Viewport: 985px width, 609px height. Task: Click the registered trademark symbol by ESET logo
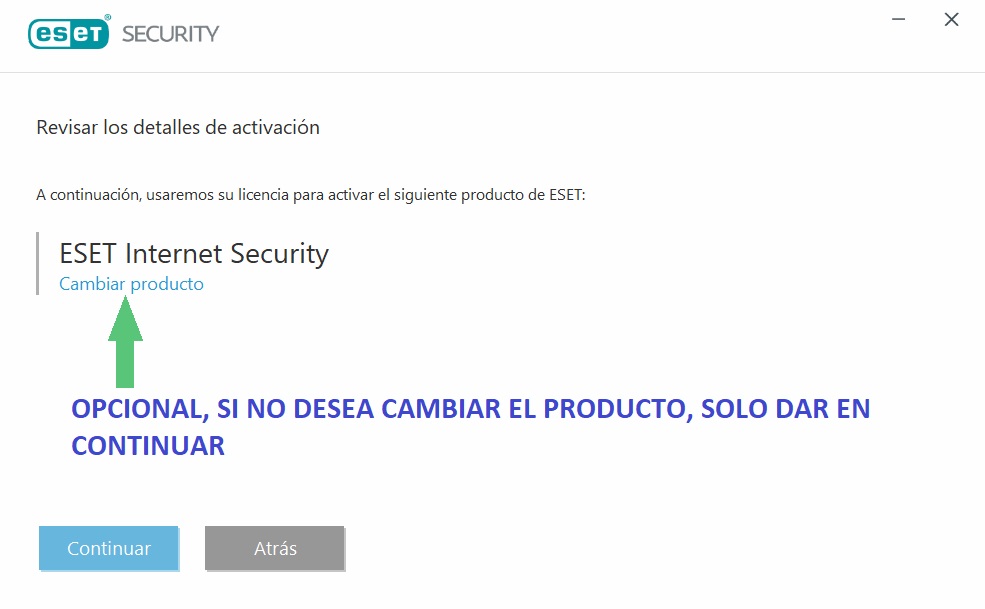108,18
